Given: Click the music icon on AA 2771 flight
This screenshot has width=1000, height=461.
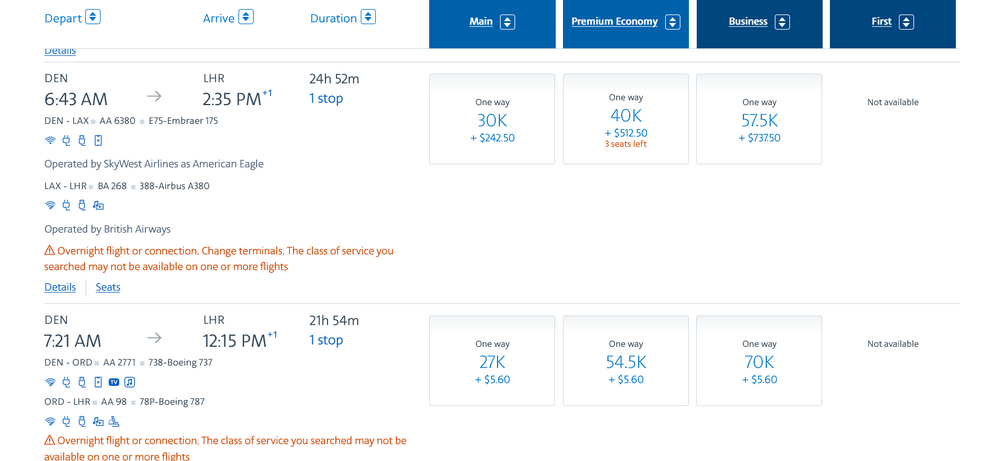Looking at the screenshot, I should pyautogui.click(x=129, y=382).
